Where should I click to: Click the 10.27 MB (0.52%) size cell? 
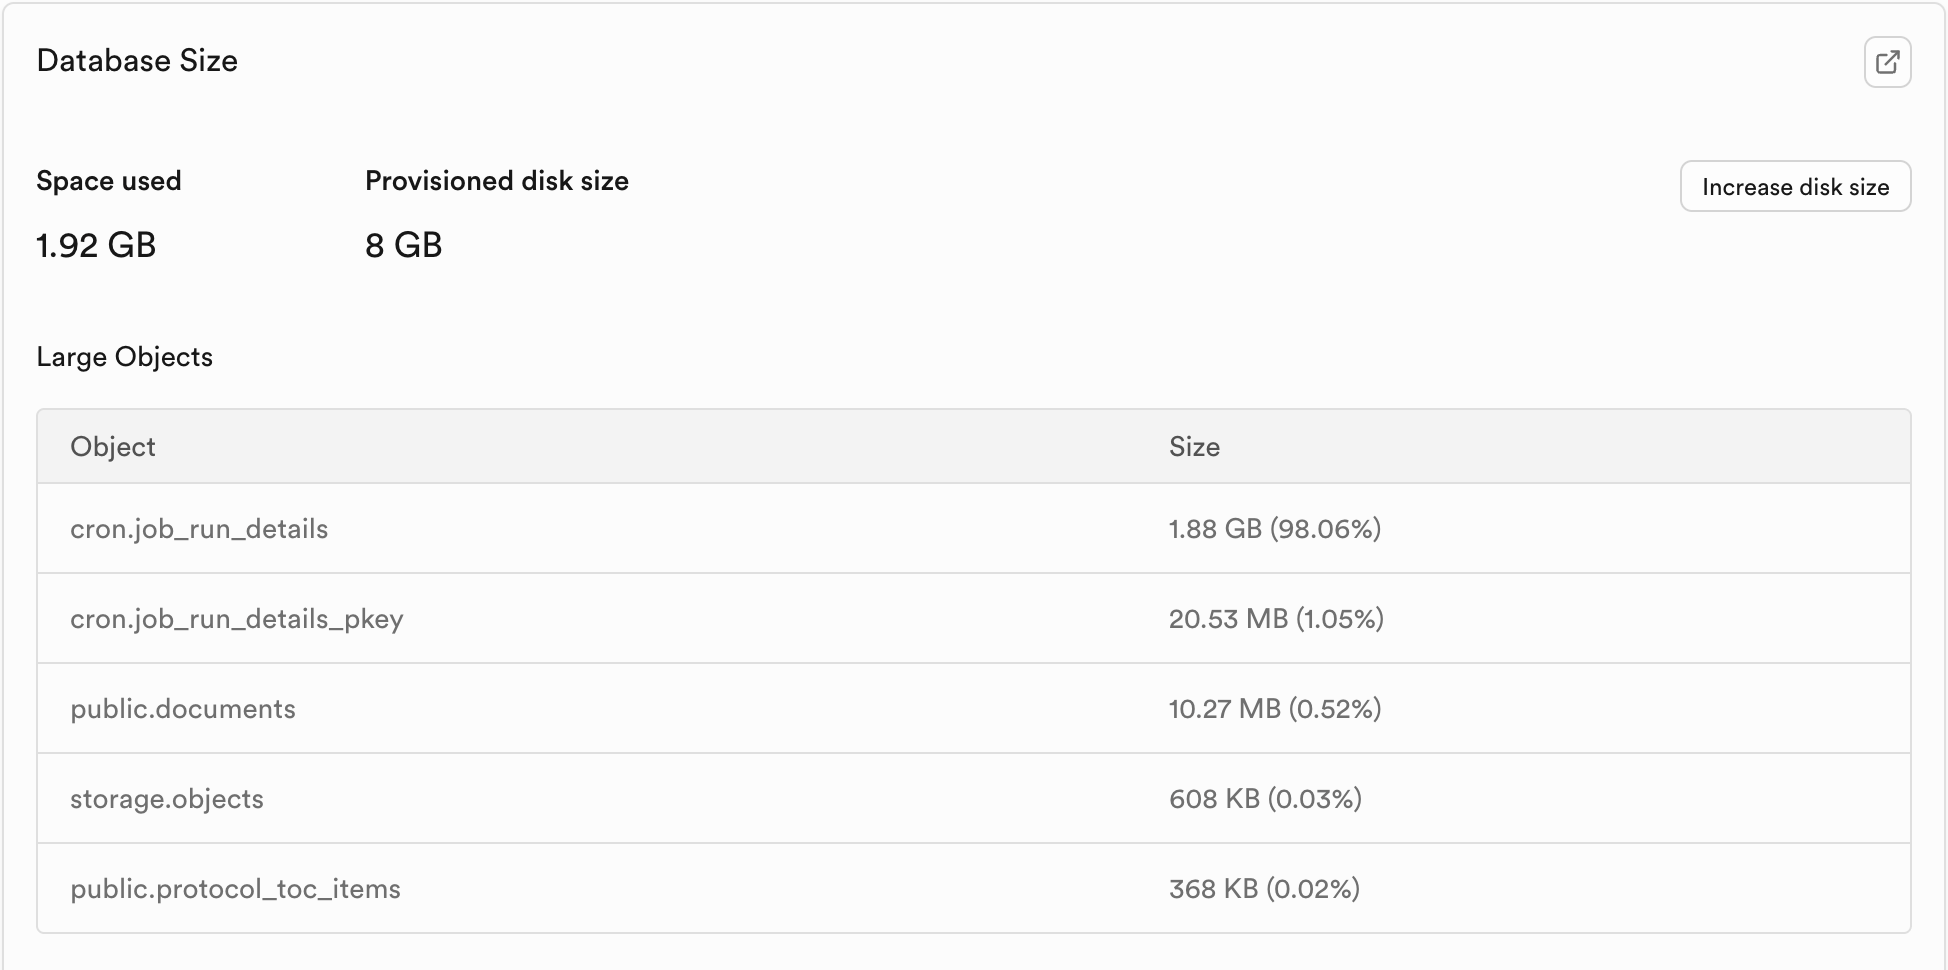point(1274,709)
